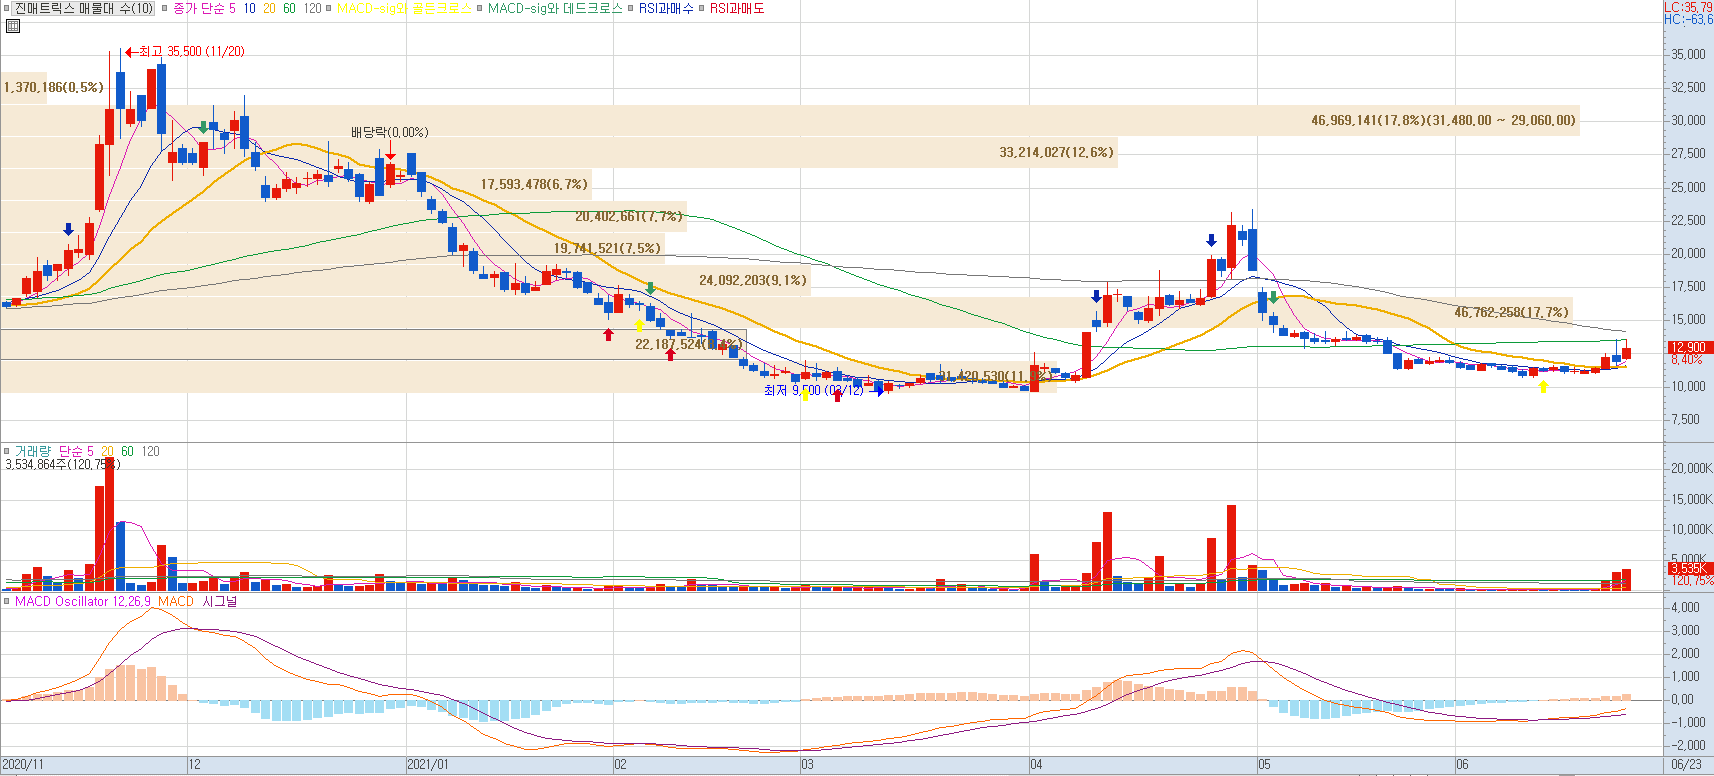The image size is (1714, 776).
Task: Select the blue 10-day price moving-average label
Action: coord(249,8)
